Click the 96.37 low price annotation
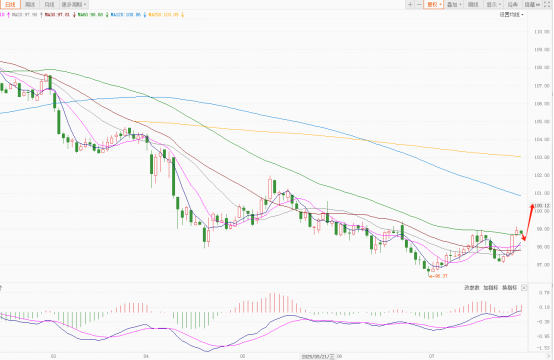Screen dimensions: 554x360 pyautogui.click(x=438, y=276)
